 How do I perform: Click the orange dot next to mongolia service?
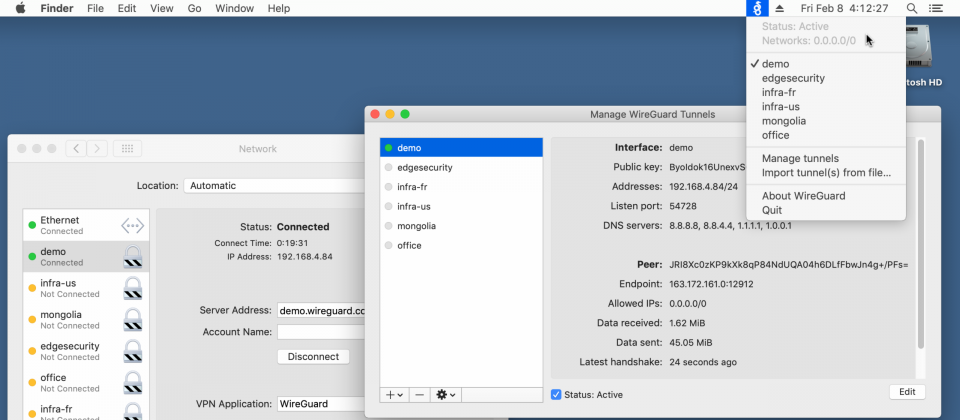(32, 319)
